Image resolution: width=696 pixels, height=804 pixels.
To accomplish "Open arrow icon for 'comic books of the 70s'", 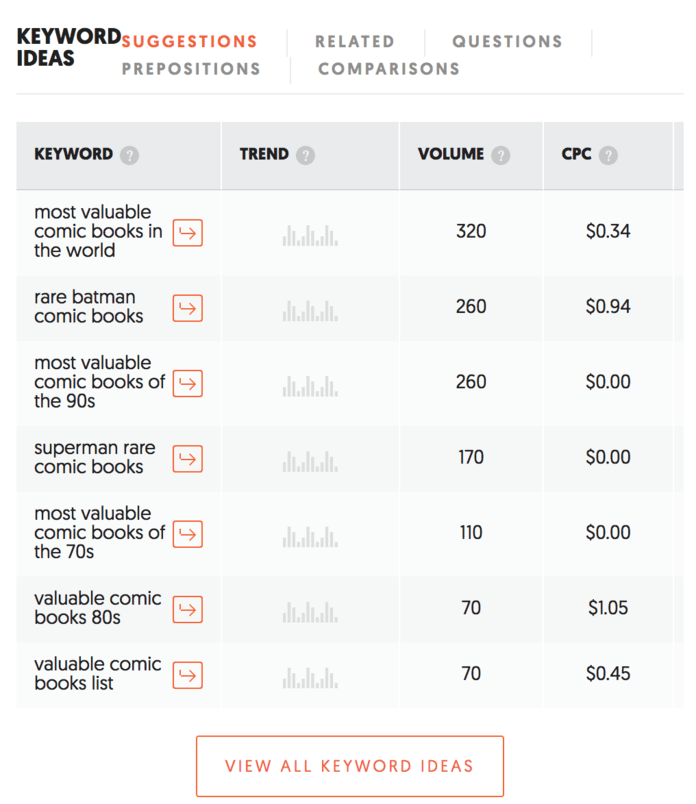I will pyautogui.click(x=187, y=534).
